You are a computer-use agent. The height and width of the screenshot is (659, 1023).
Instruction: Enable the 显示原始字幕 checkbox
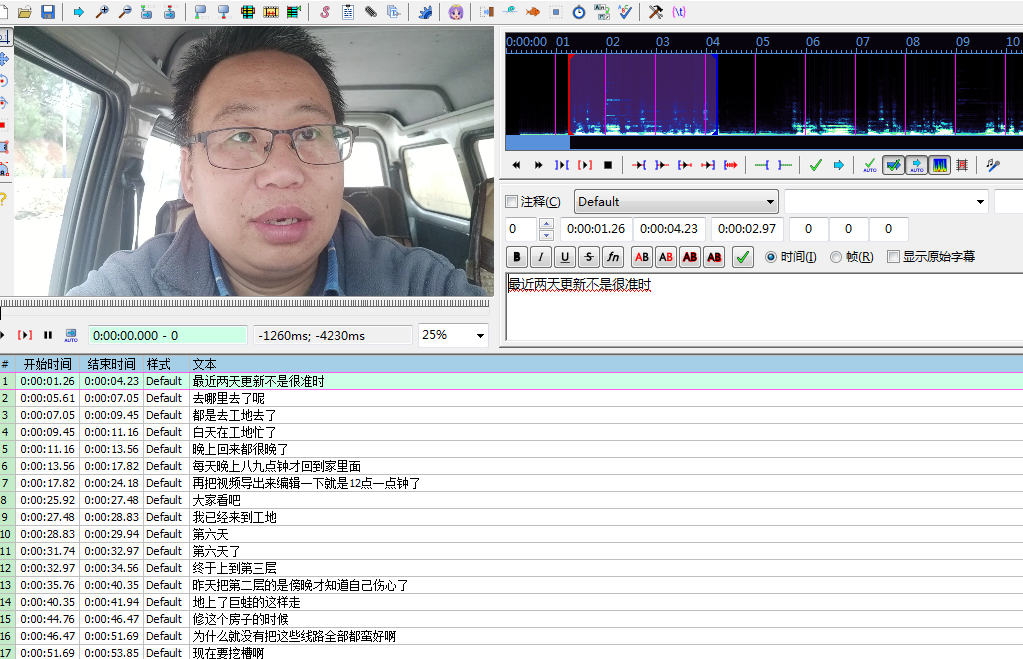pyautogui.click(x=893, y=257)
